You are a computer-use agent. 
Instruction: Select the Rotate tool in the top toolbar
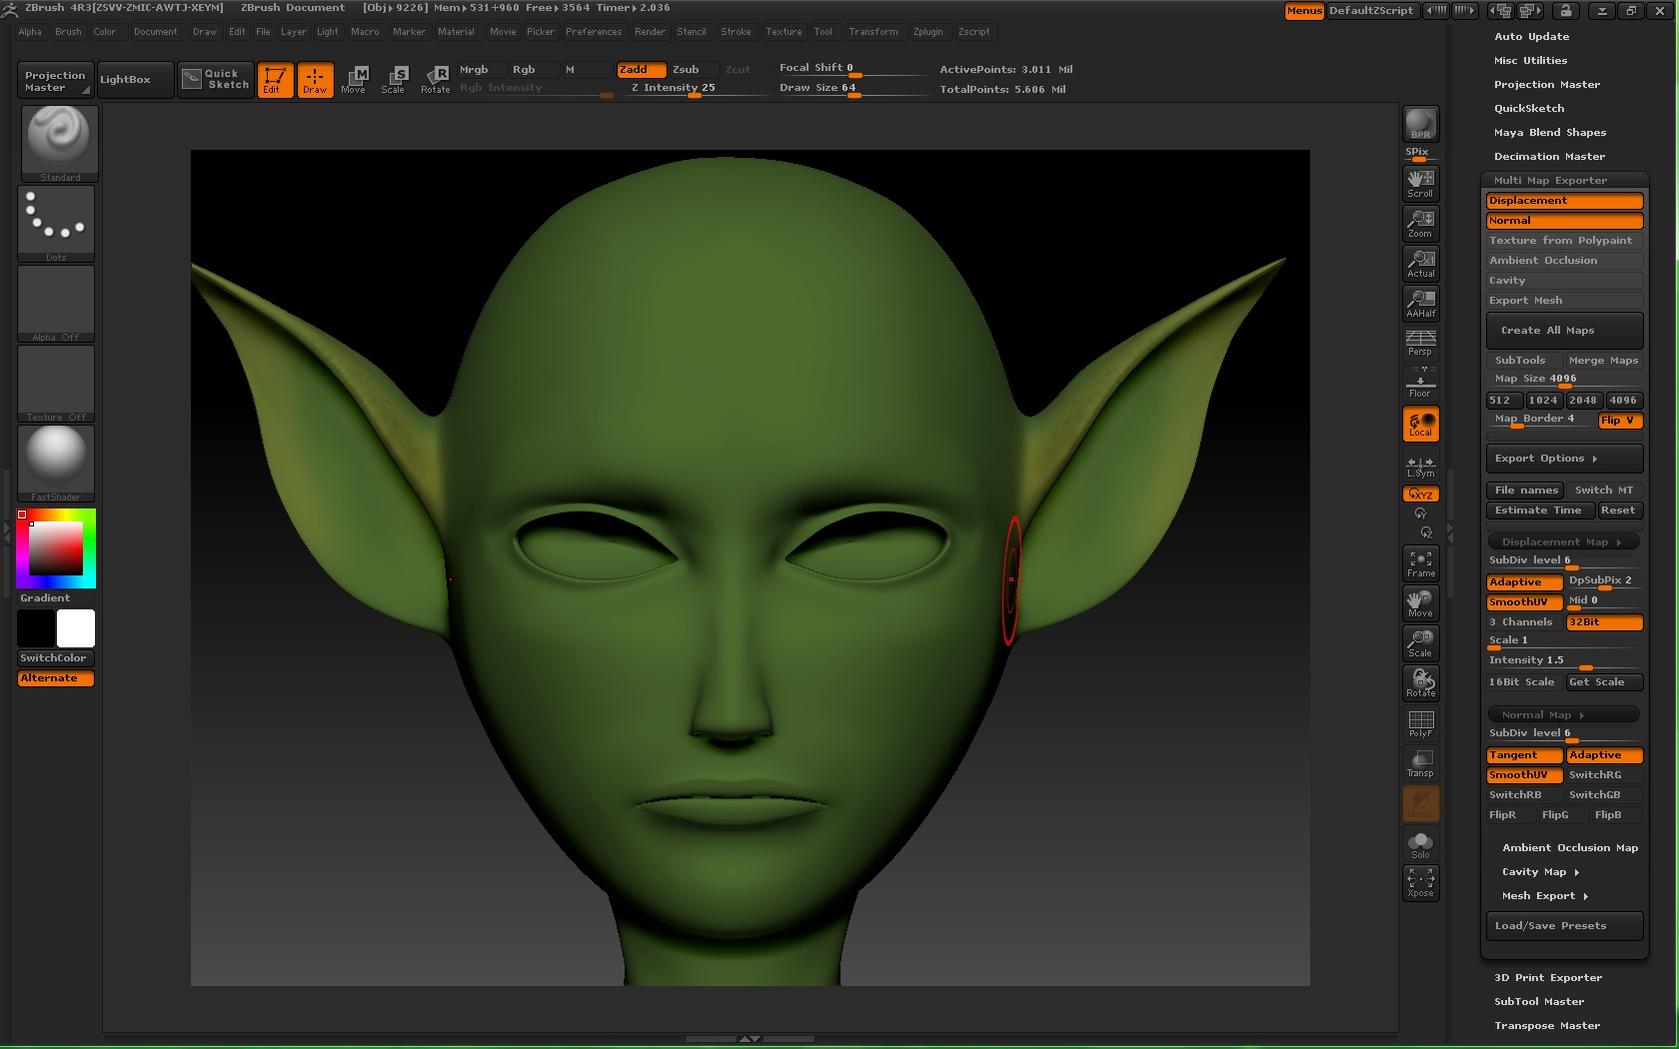[435, 80]
